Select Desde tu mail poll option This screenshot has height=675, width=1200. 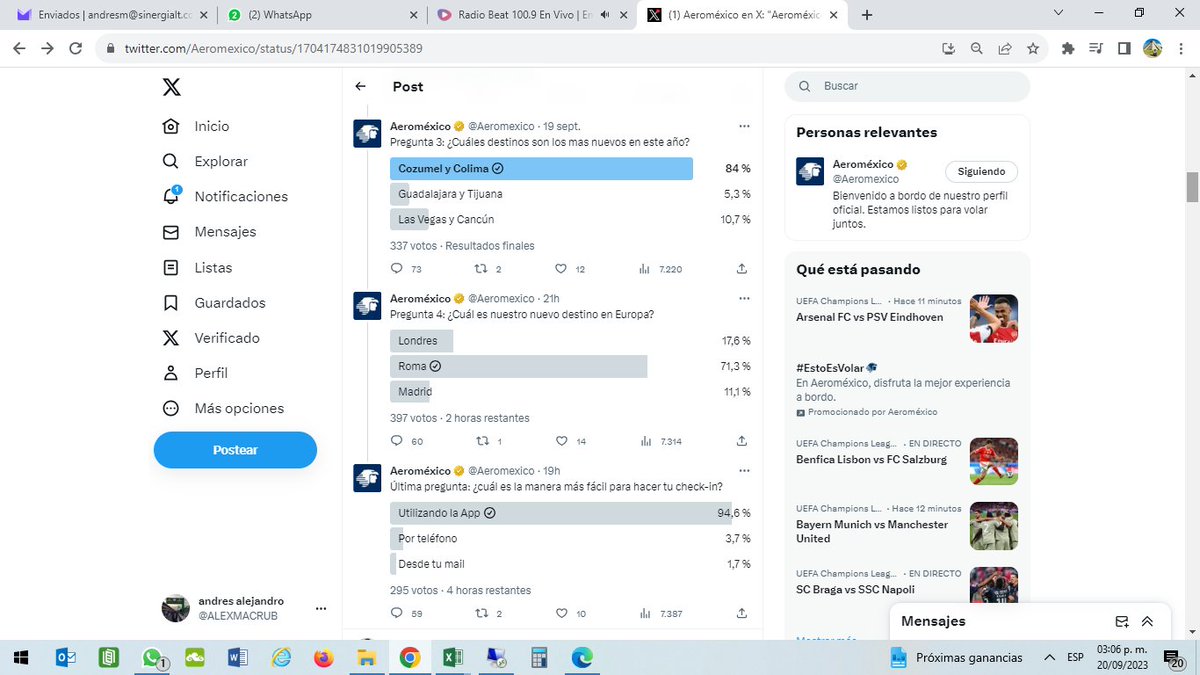[570, 564]
